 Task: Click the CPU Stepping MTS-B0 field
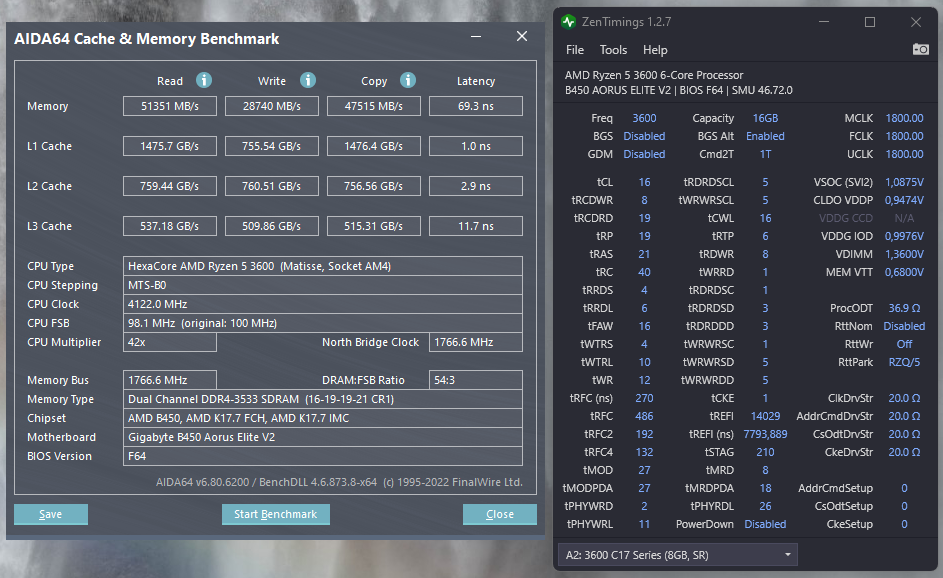(323, 285)
